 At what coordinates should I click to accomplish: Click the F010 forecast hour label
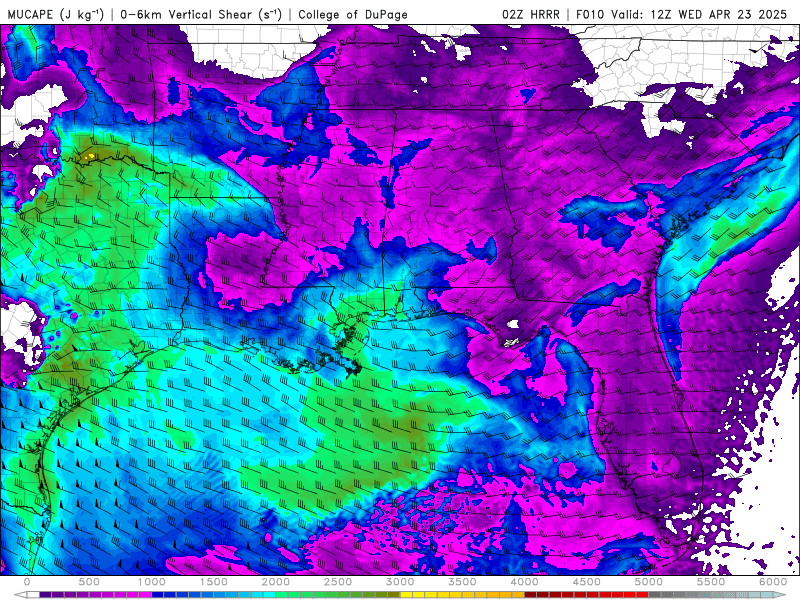pos(590,15)
